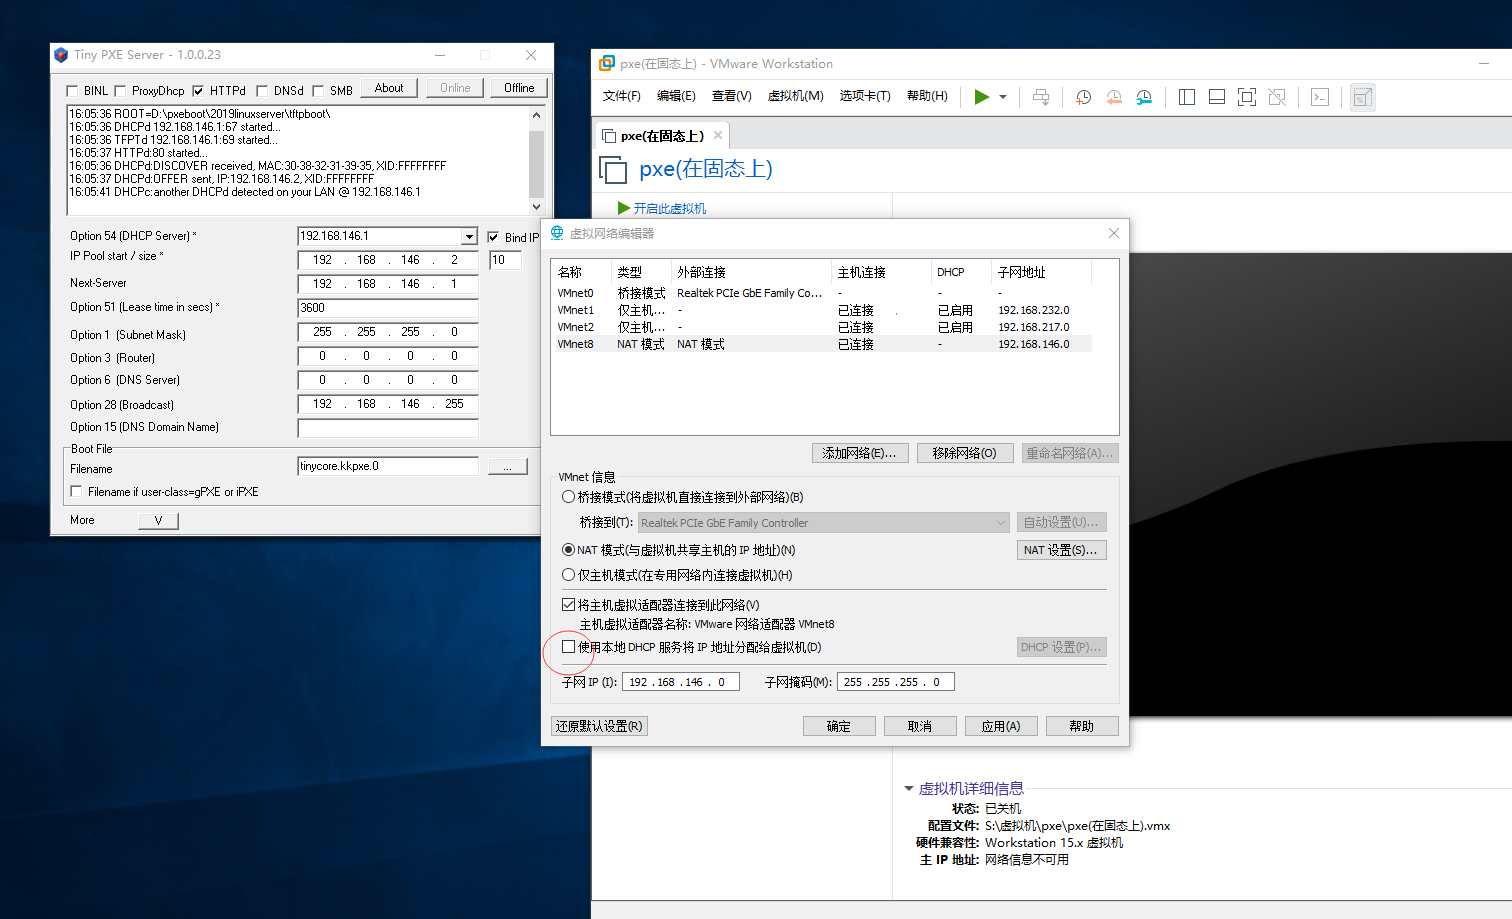Uncheck the HTTPd checkbox

(x=198, y=91)
